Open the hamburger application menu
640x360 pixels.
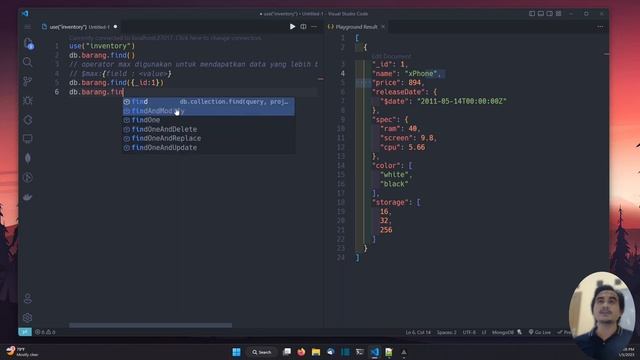coord(28,27)
